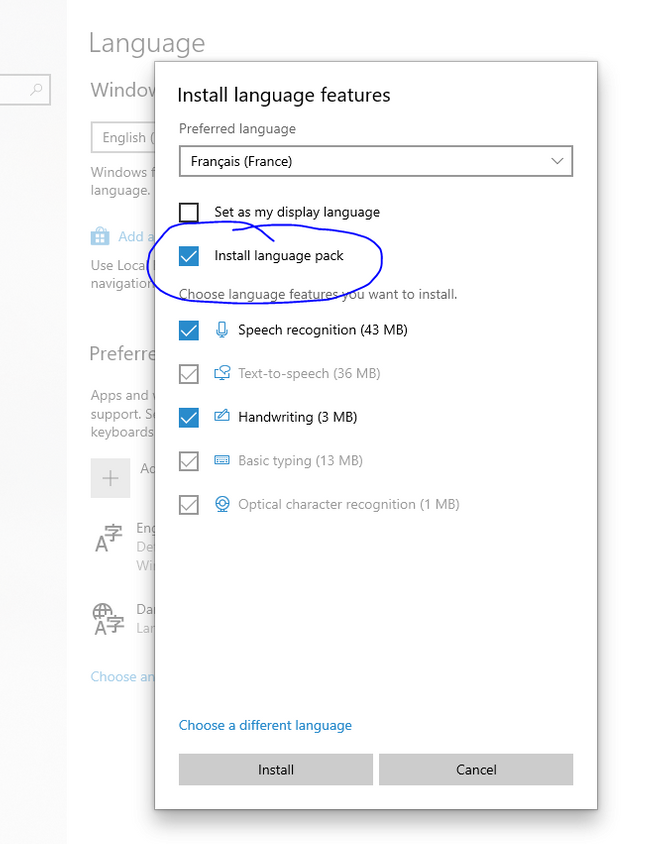Click the Speech recognition microphone icon

(x=222, y=330)
